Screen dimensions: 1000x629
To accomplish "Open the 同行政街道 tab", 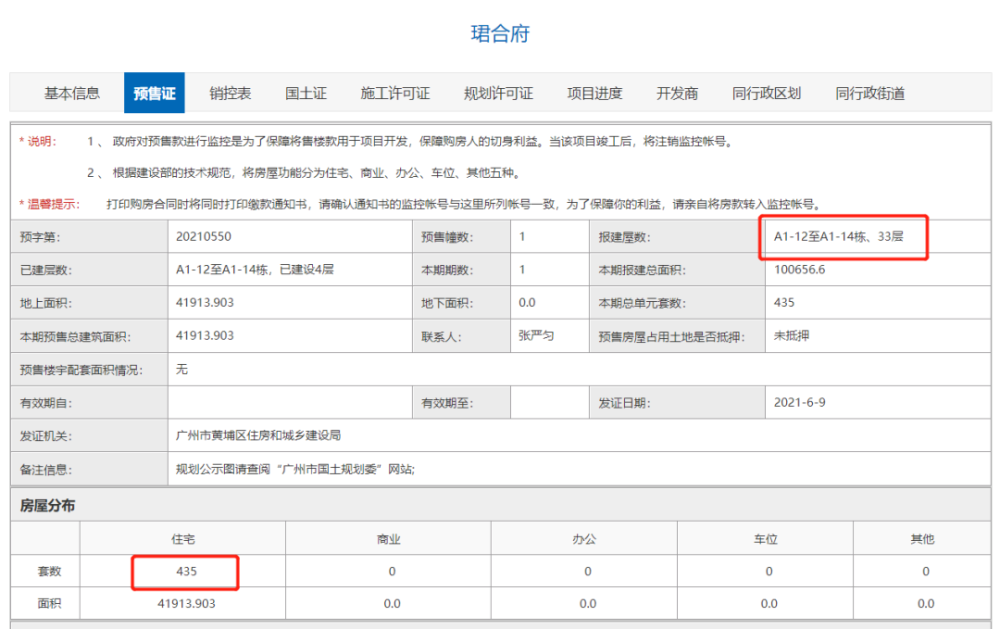I will (x=870, y=93).
